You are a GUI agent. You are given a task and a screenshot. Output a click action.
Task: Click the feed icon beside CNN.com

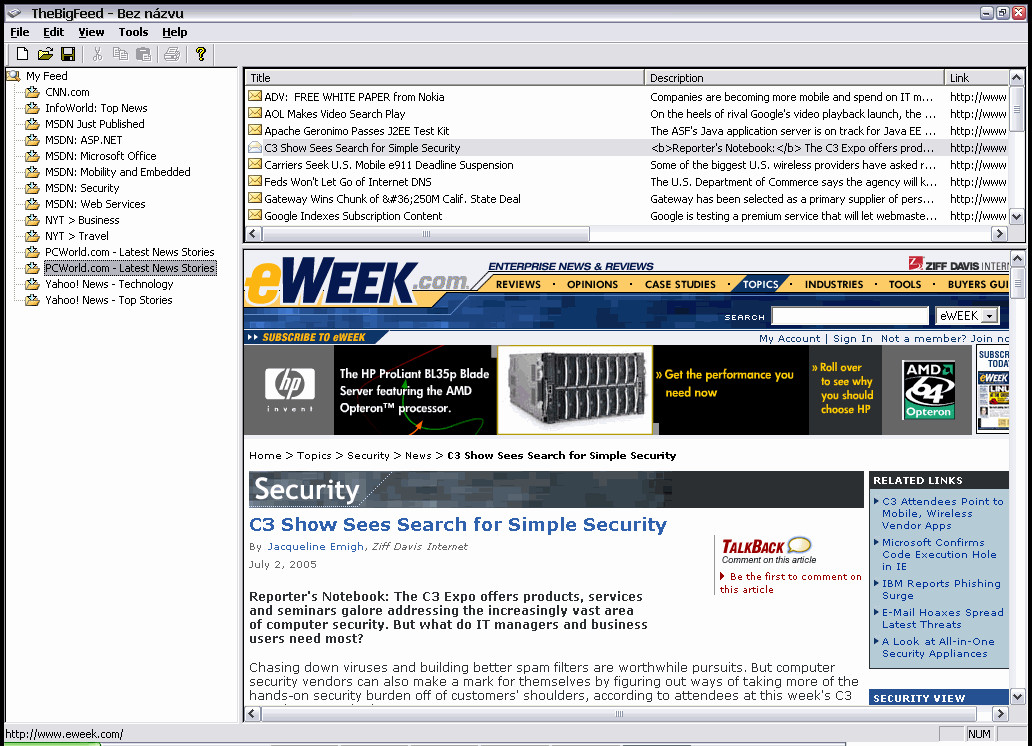32,92
